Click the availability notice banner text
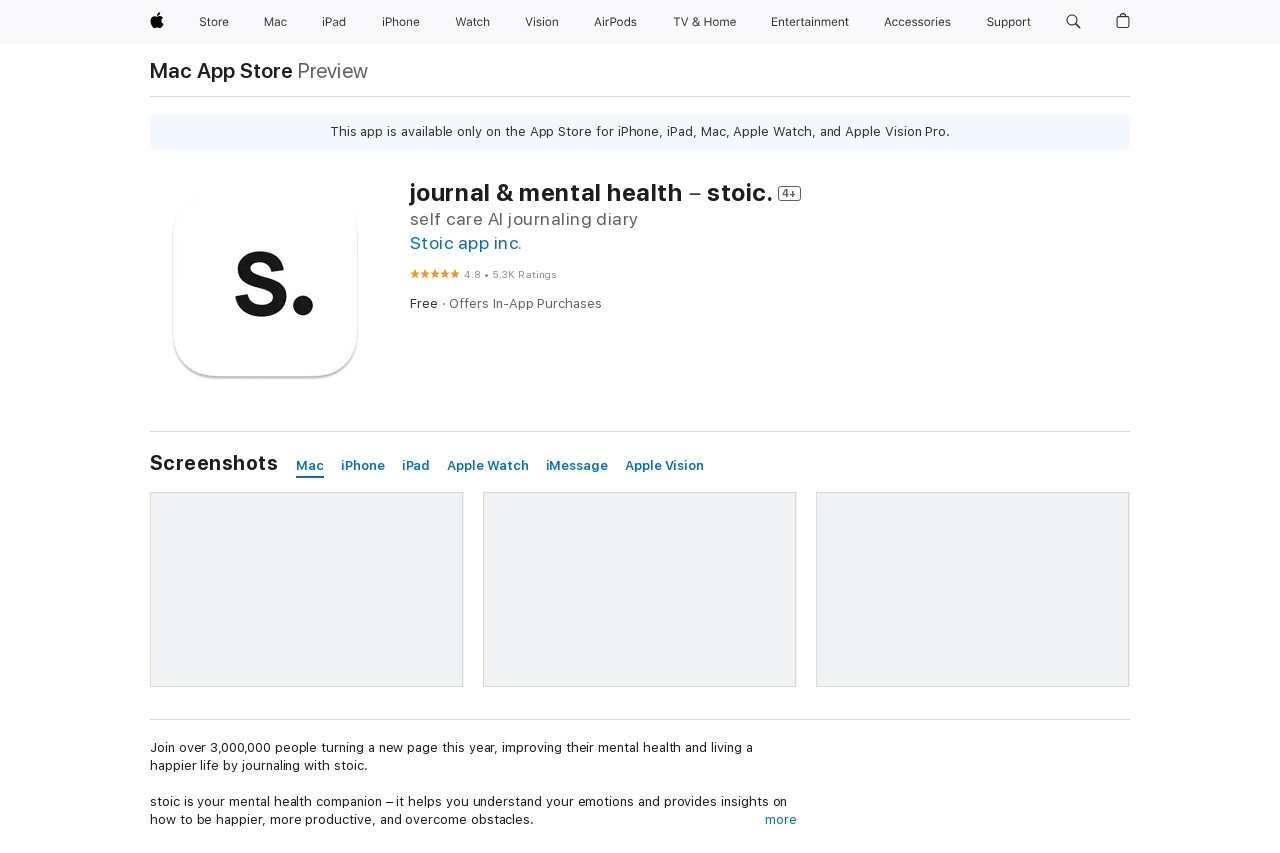Image resolution: width=1280 pixels, height=853 pixels. [640, 132]
